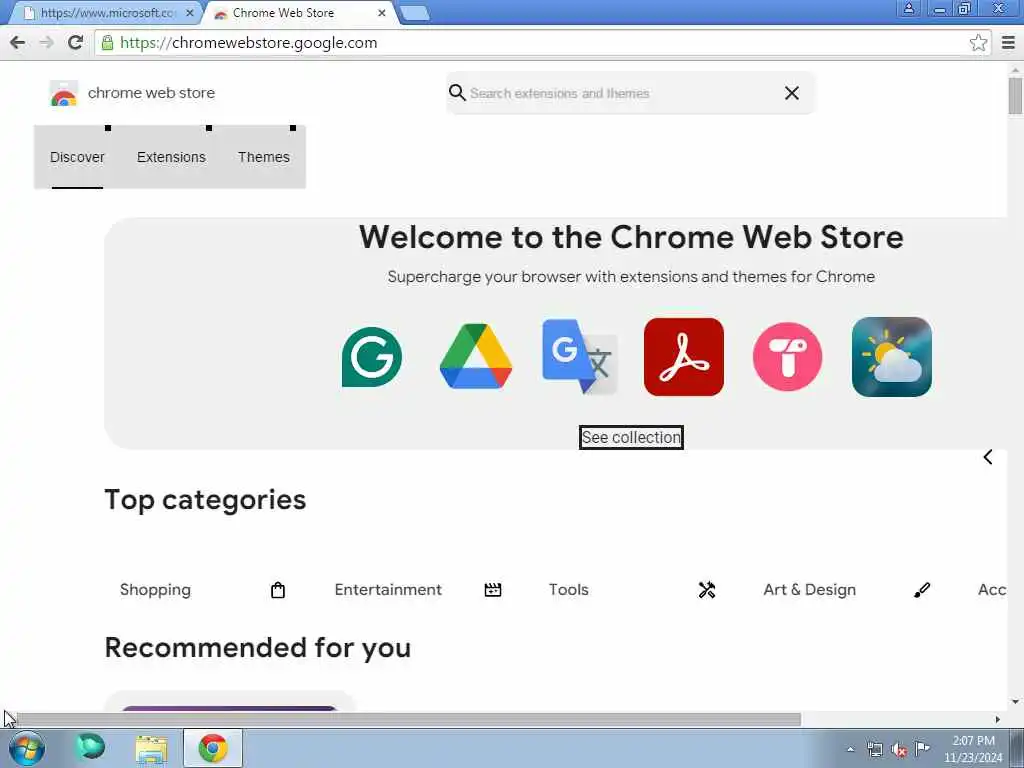Show hidden tray icons arrow

(850, 750)
